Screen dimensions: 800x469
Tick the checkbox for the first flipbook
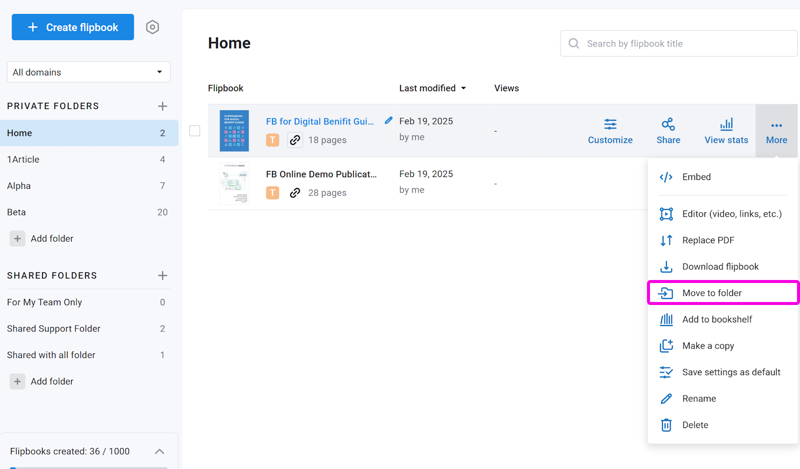pyautogui.click(x=195, y=131)
